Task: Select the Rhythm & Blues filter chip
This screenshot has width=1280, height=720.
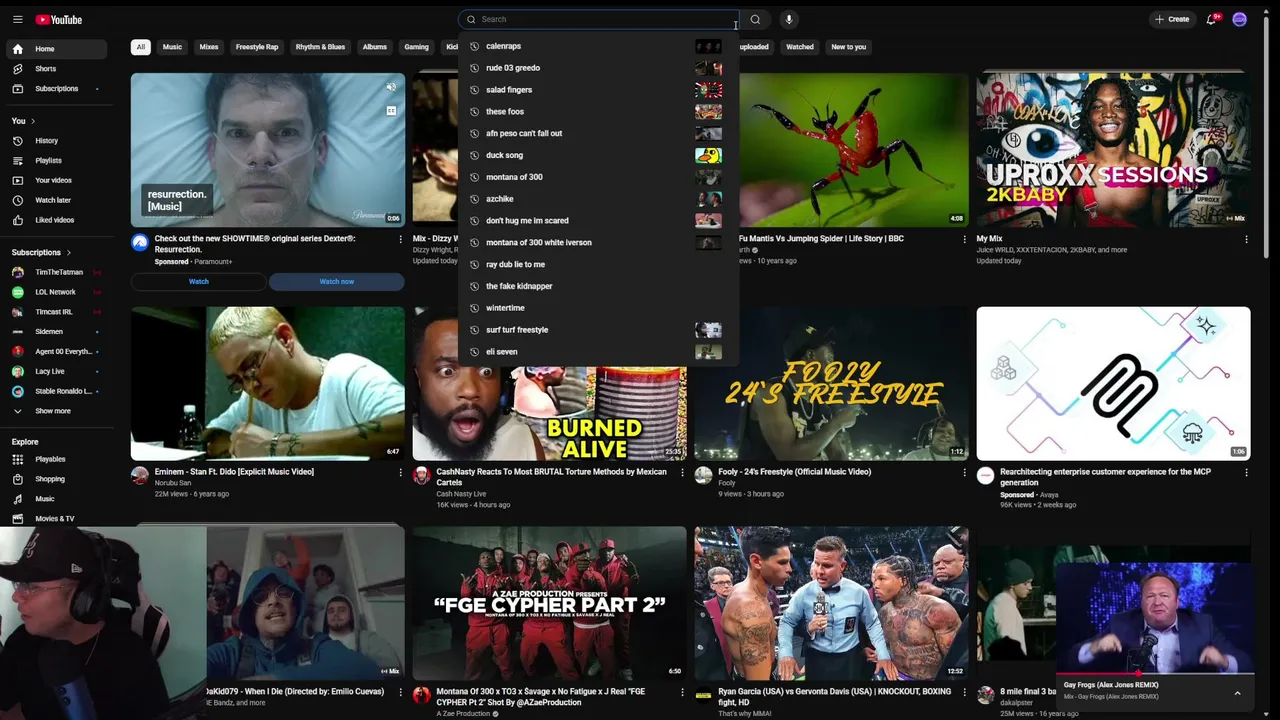Action: point(320,47)
